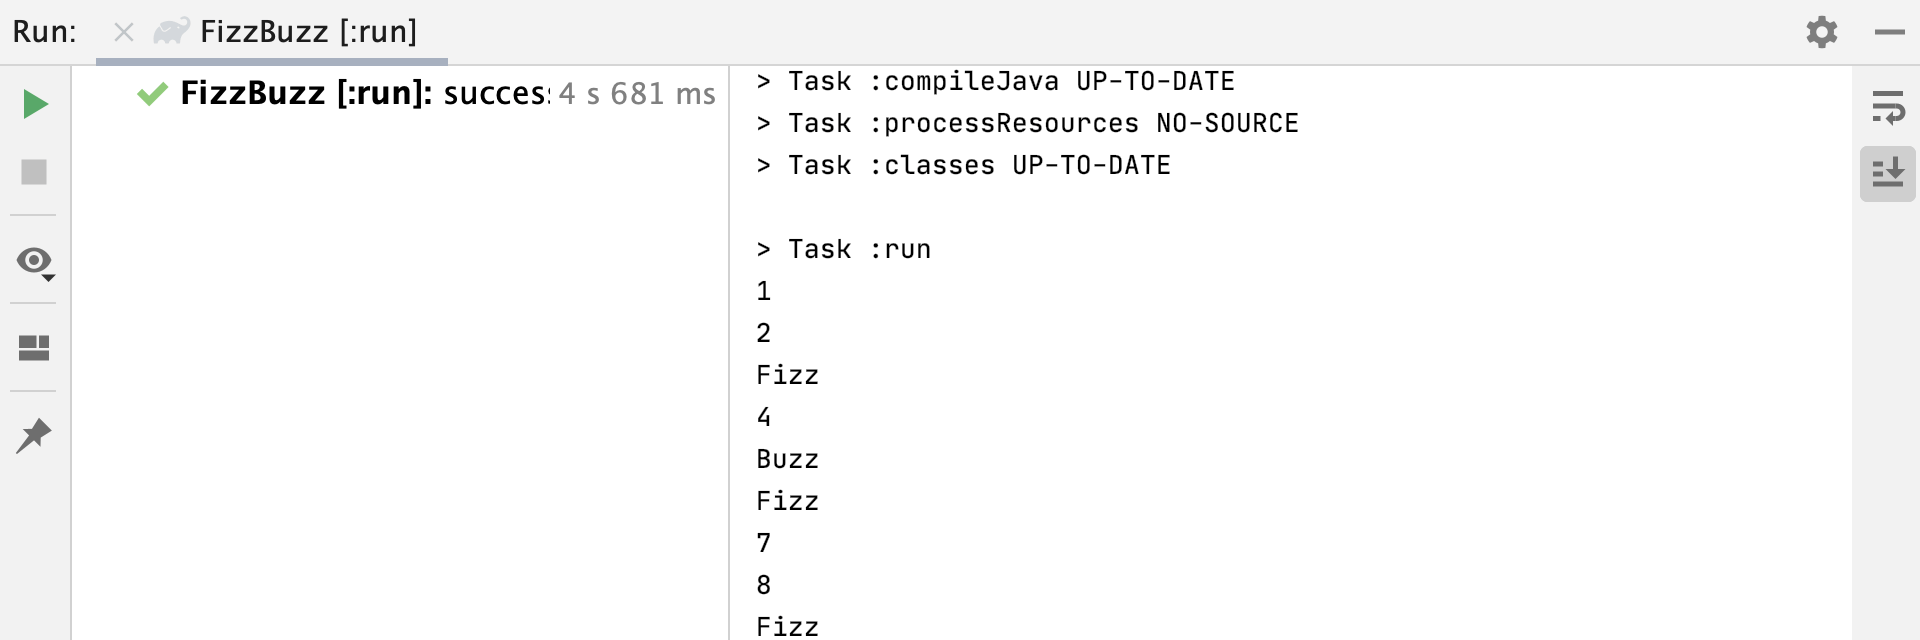The width and height of the screenshot is (1920, 640).
Task: Click the Task :run line in console
Action: pyautogui.click(x=843, y=248)
